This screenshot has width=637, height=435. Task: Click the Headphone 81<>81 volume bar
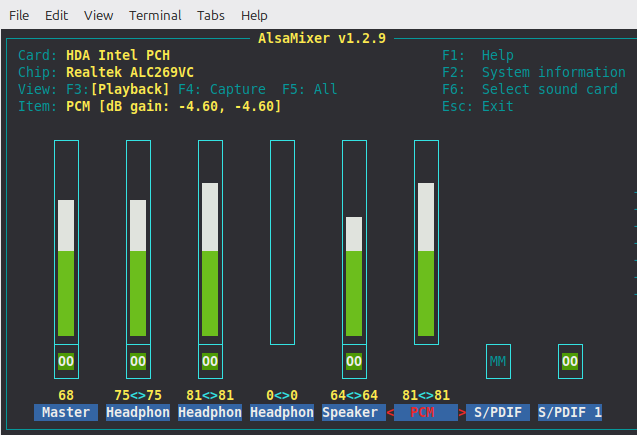210,242
